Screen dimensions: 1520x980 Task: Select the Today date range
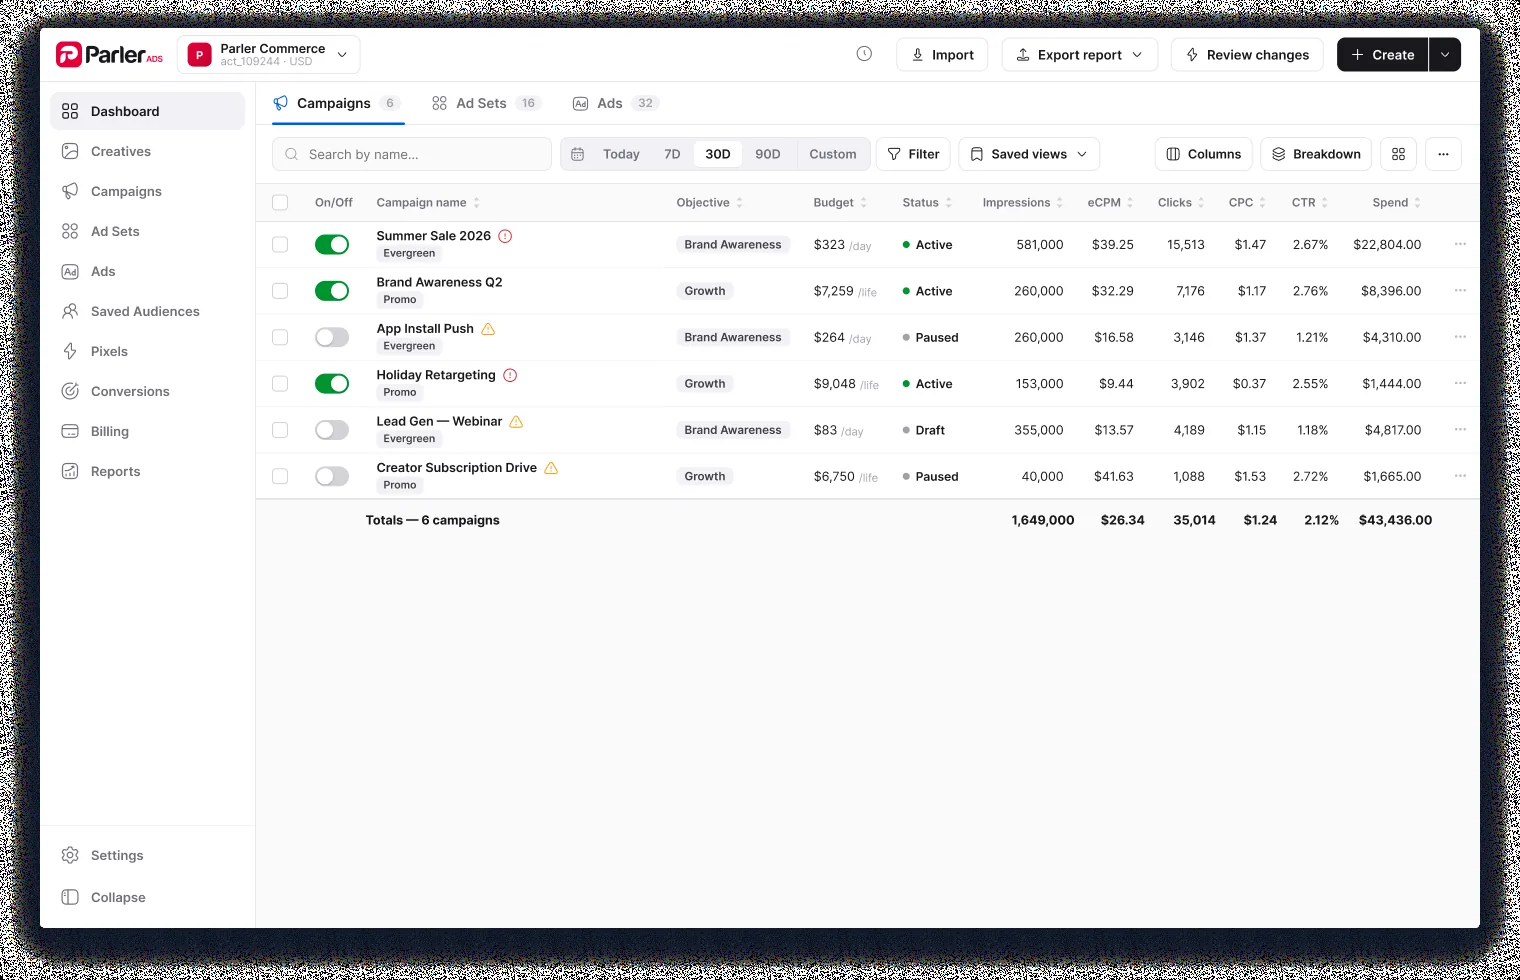pos(621,154)
